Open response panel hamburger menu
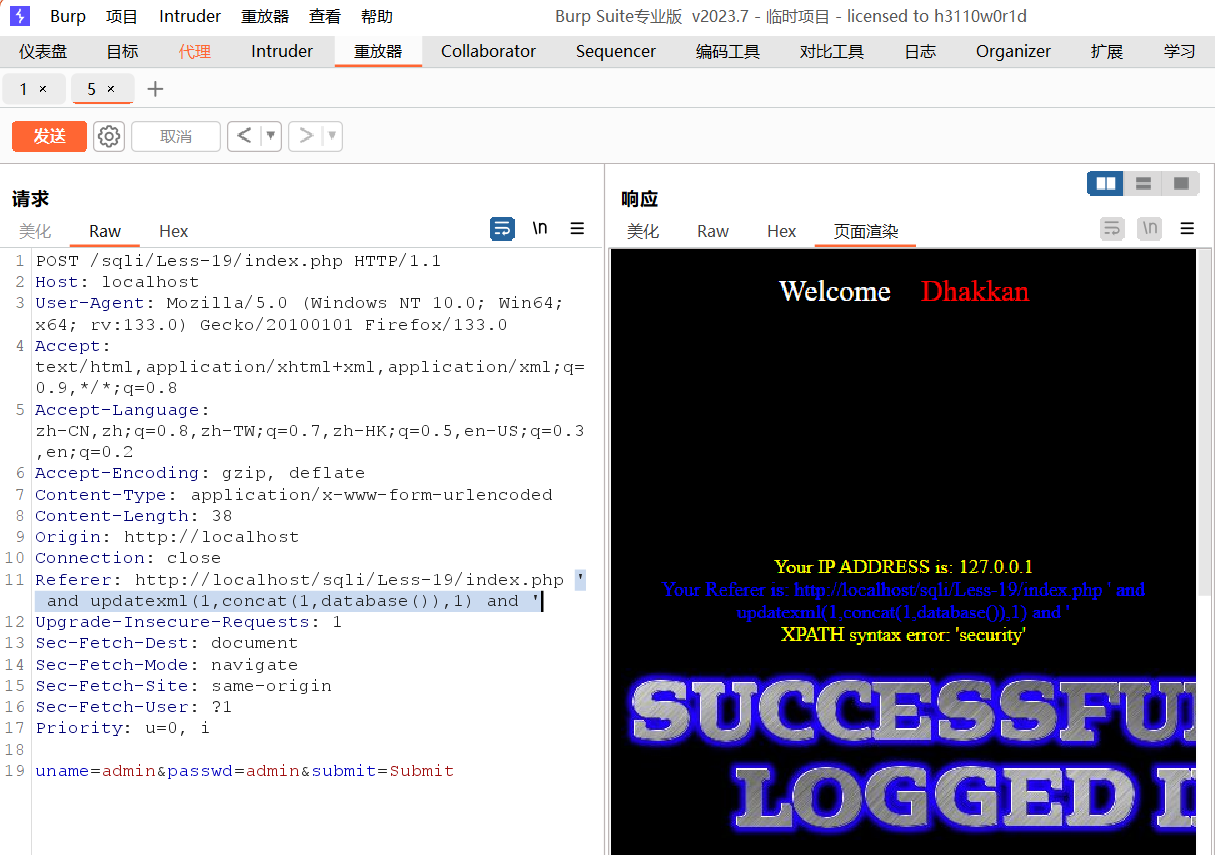1215x855 pixels. pyautogui.click(x=1187, y=229)
